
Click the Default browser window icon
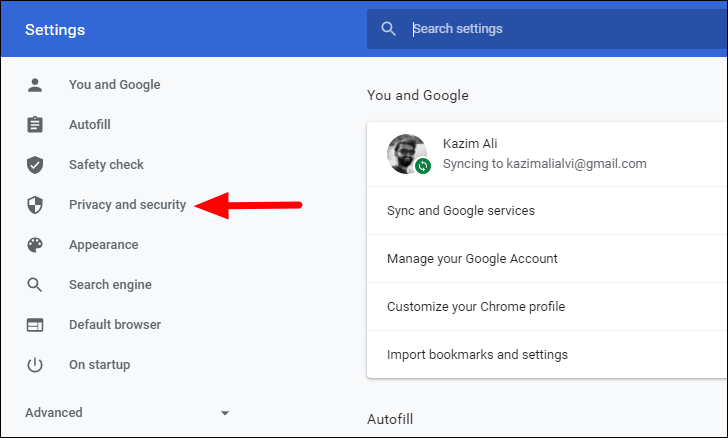35,325
